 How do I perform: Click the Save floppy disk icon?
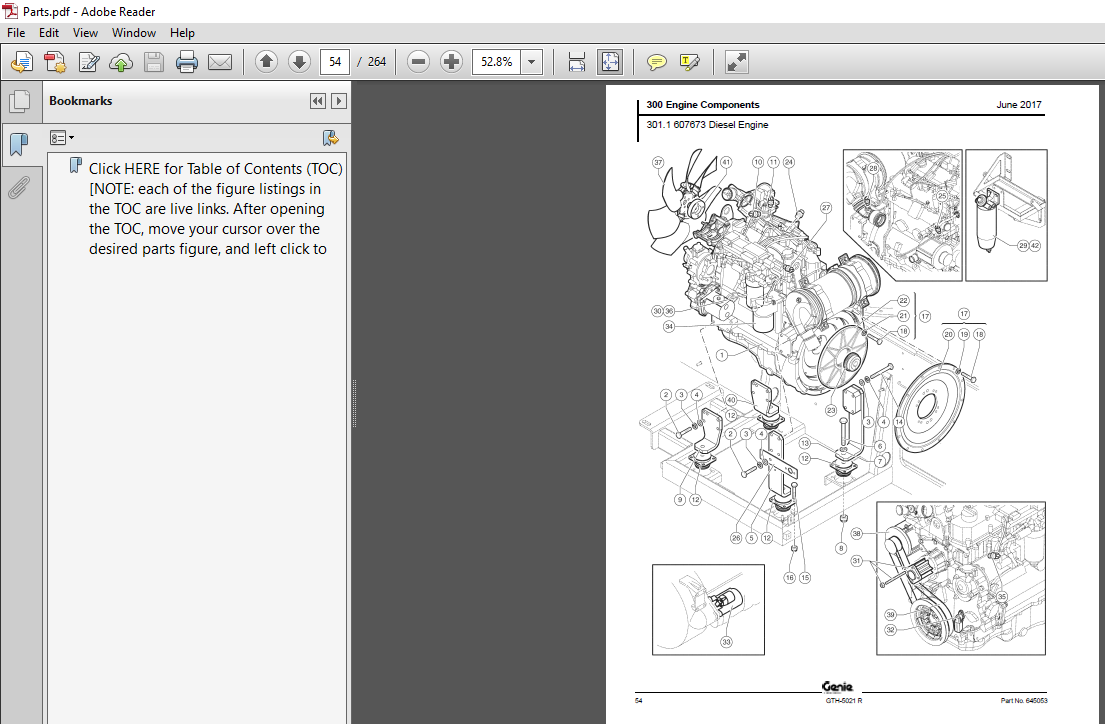(154, 62)
